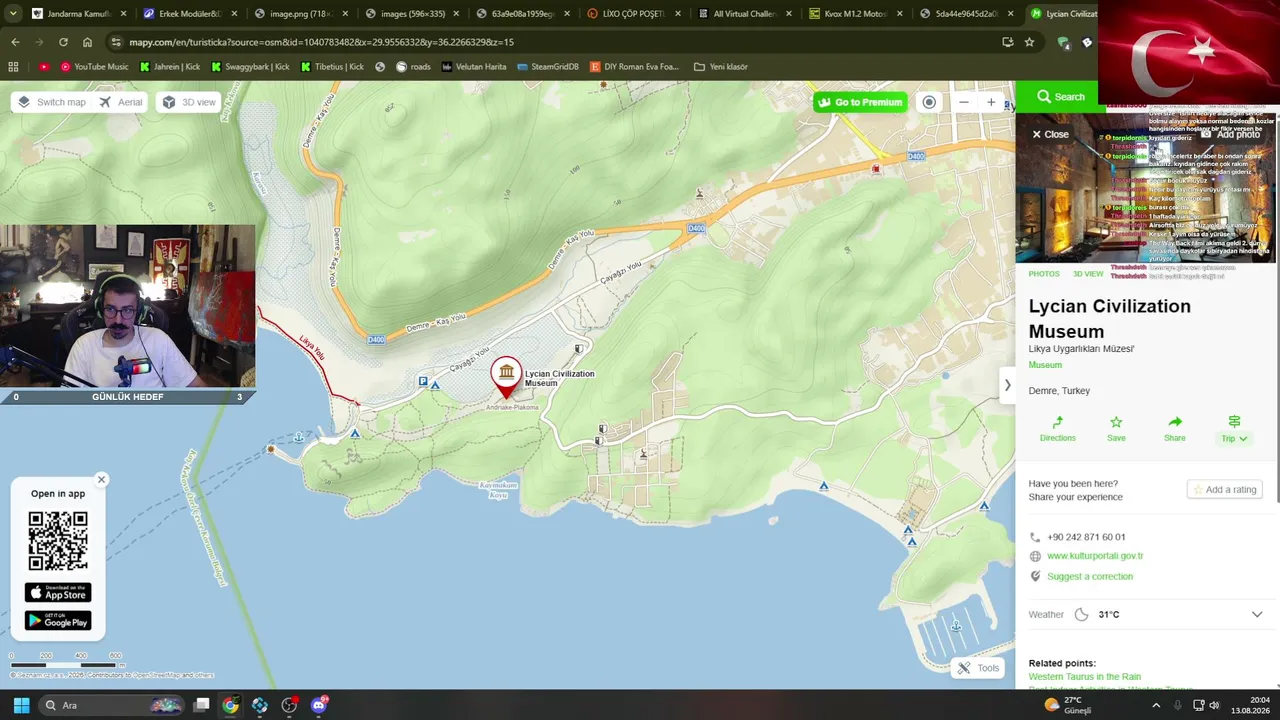
Task: Reload the current page
Action: click(x=63, y=42)
